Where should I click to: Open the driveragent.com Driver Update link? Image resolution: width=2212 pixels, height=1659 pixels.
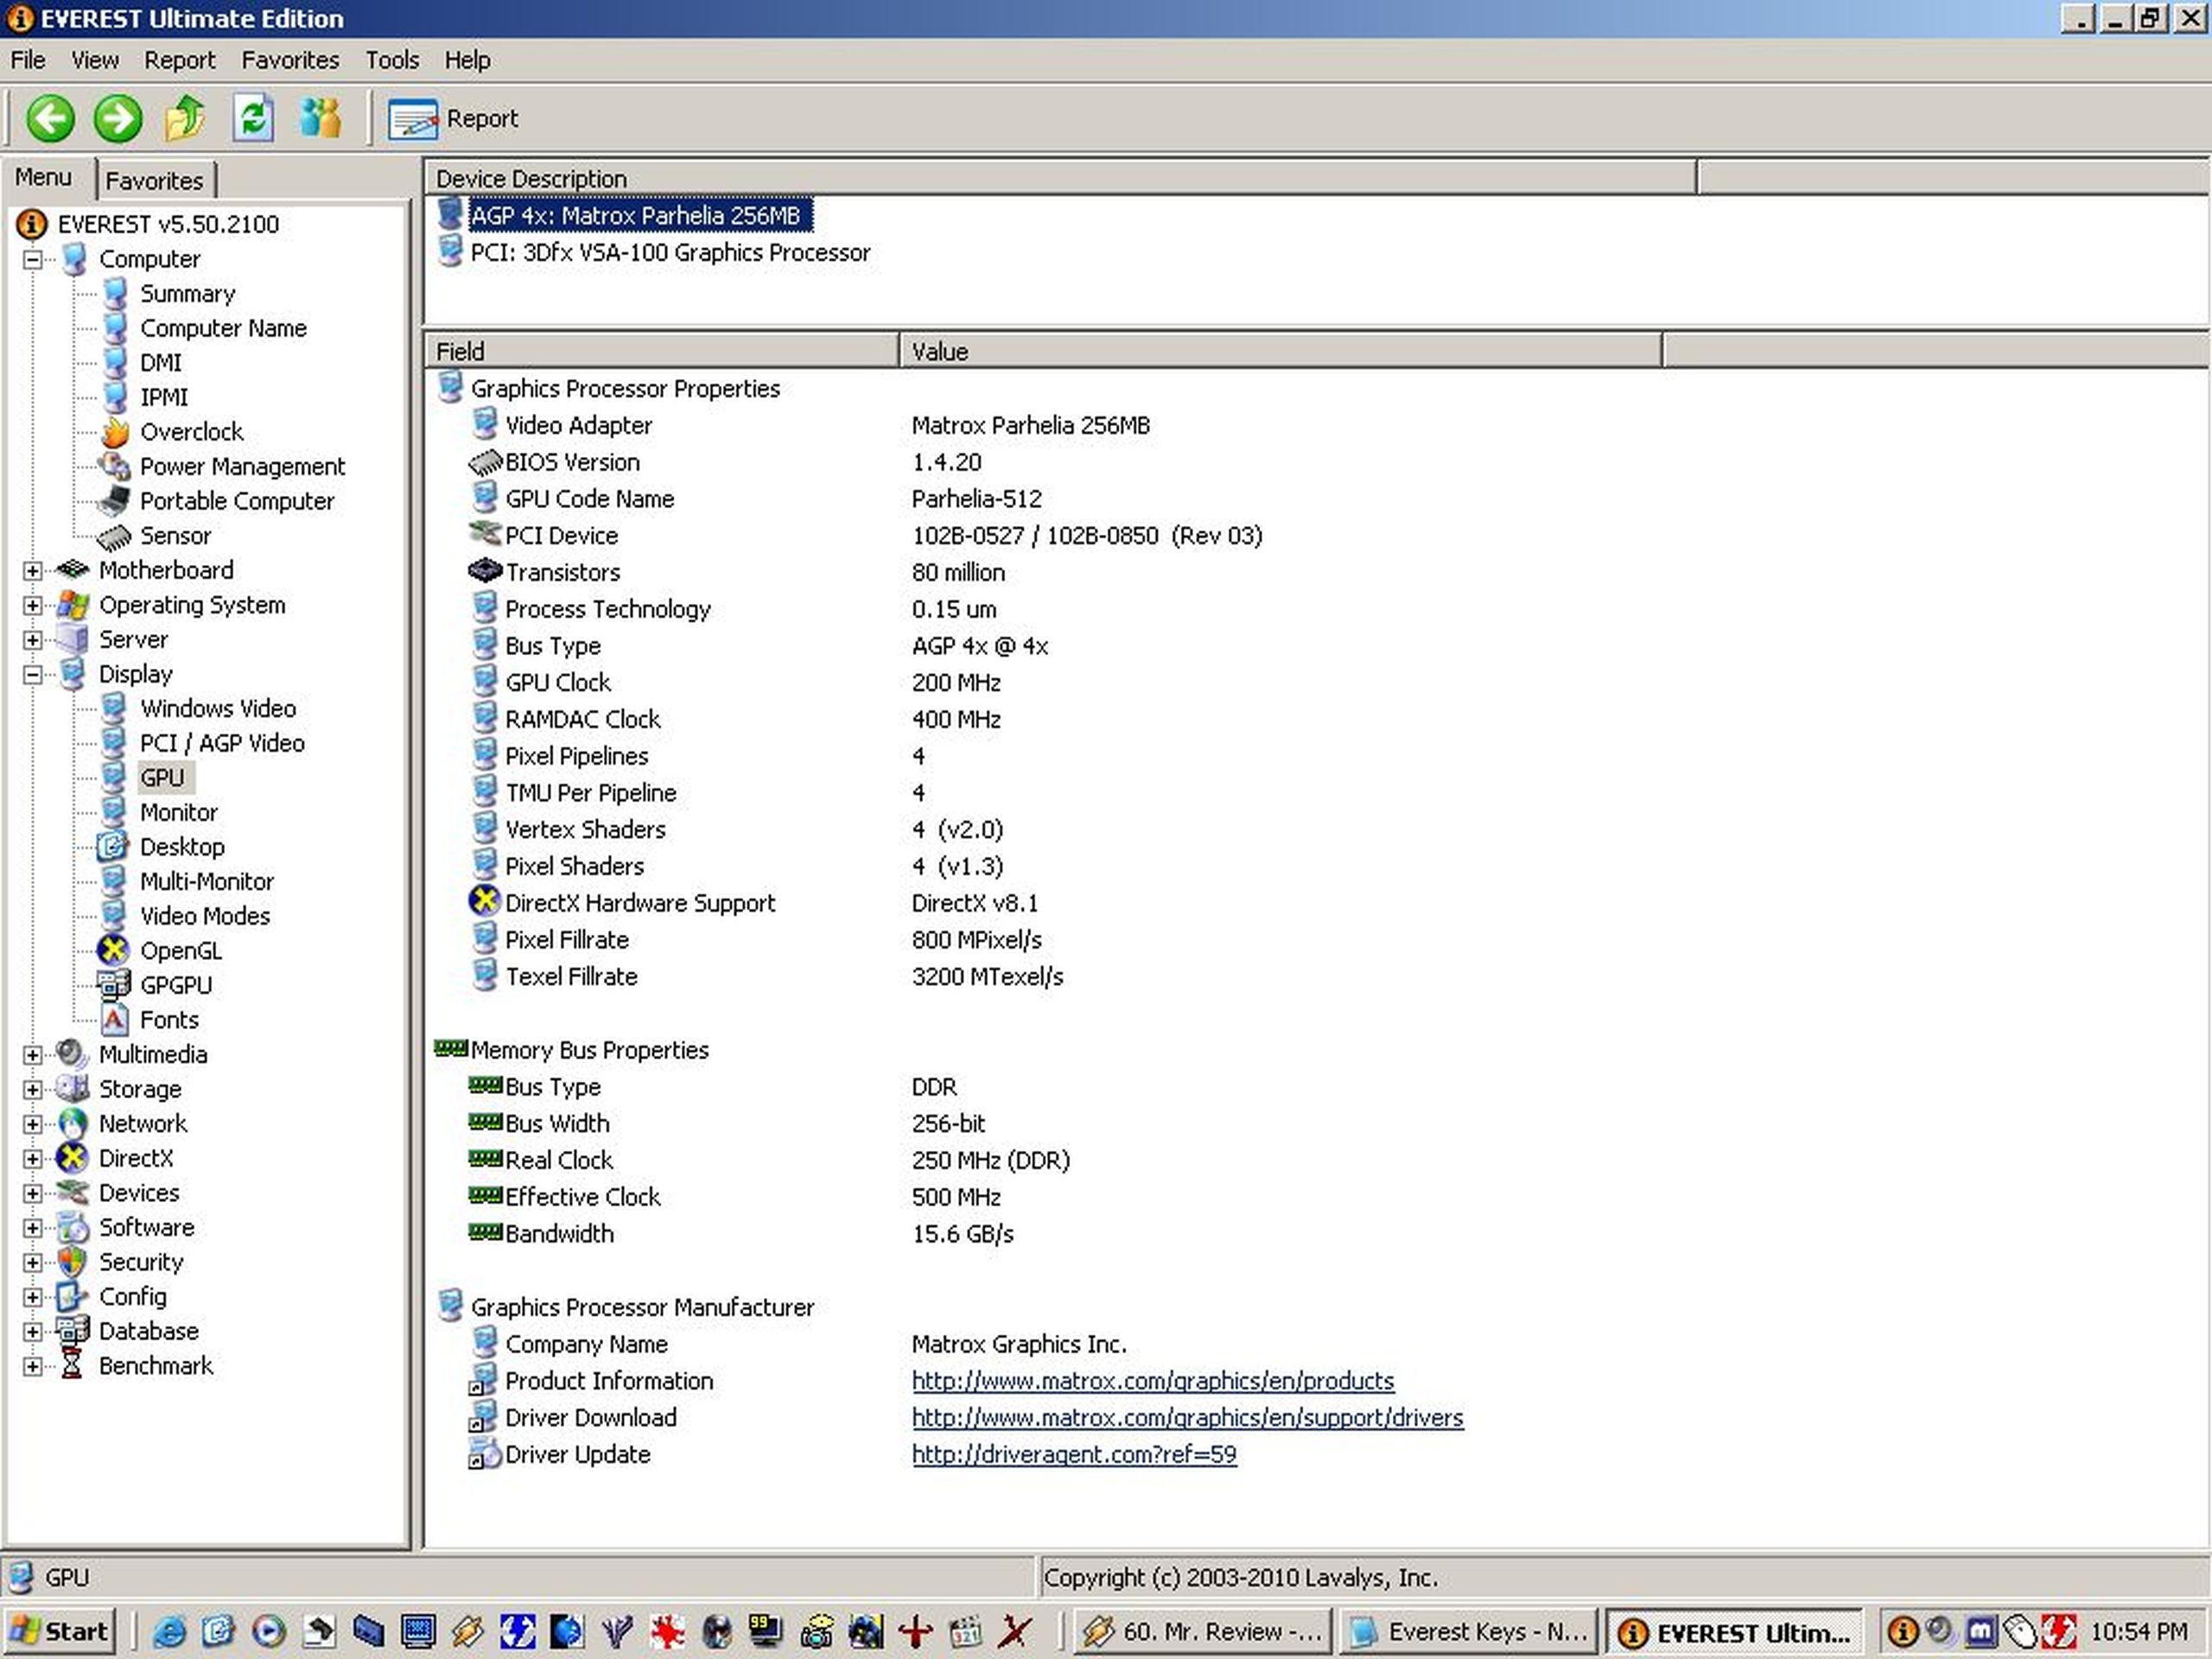pos(1074,1454)
